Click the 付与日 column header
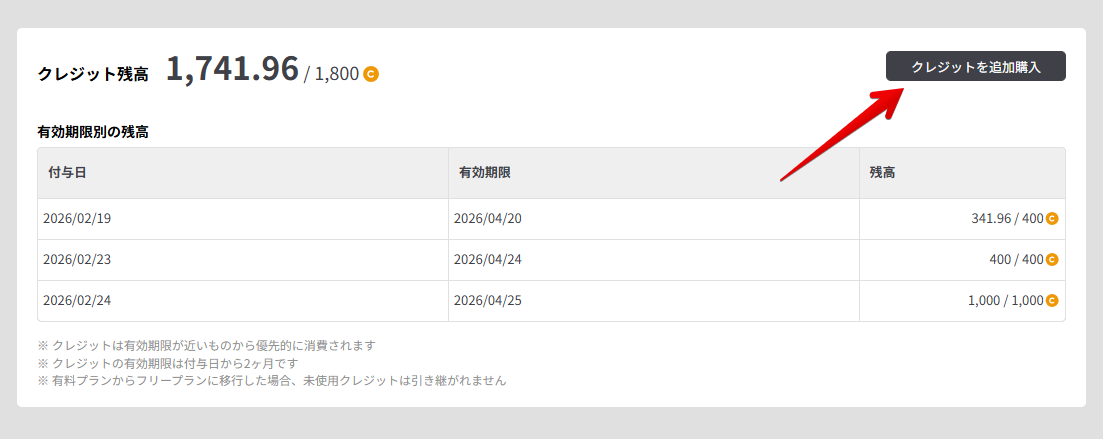The height and width of the screenshot is (439, 1103). [x=67, y=173]
